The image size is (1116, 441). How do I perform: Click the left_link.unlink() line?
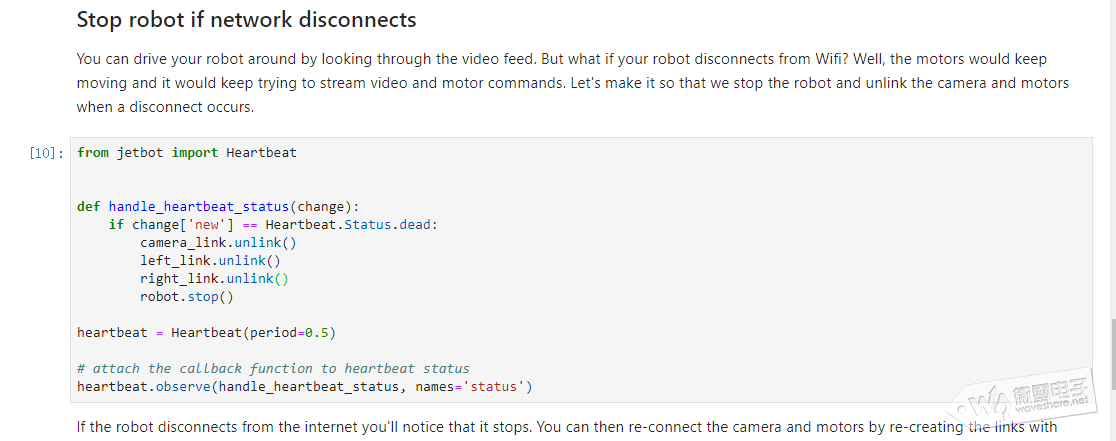coord(211,260)
